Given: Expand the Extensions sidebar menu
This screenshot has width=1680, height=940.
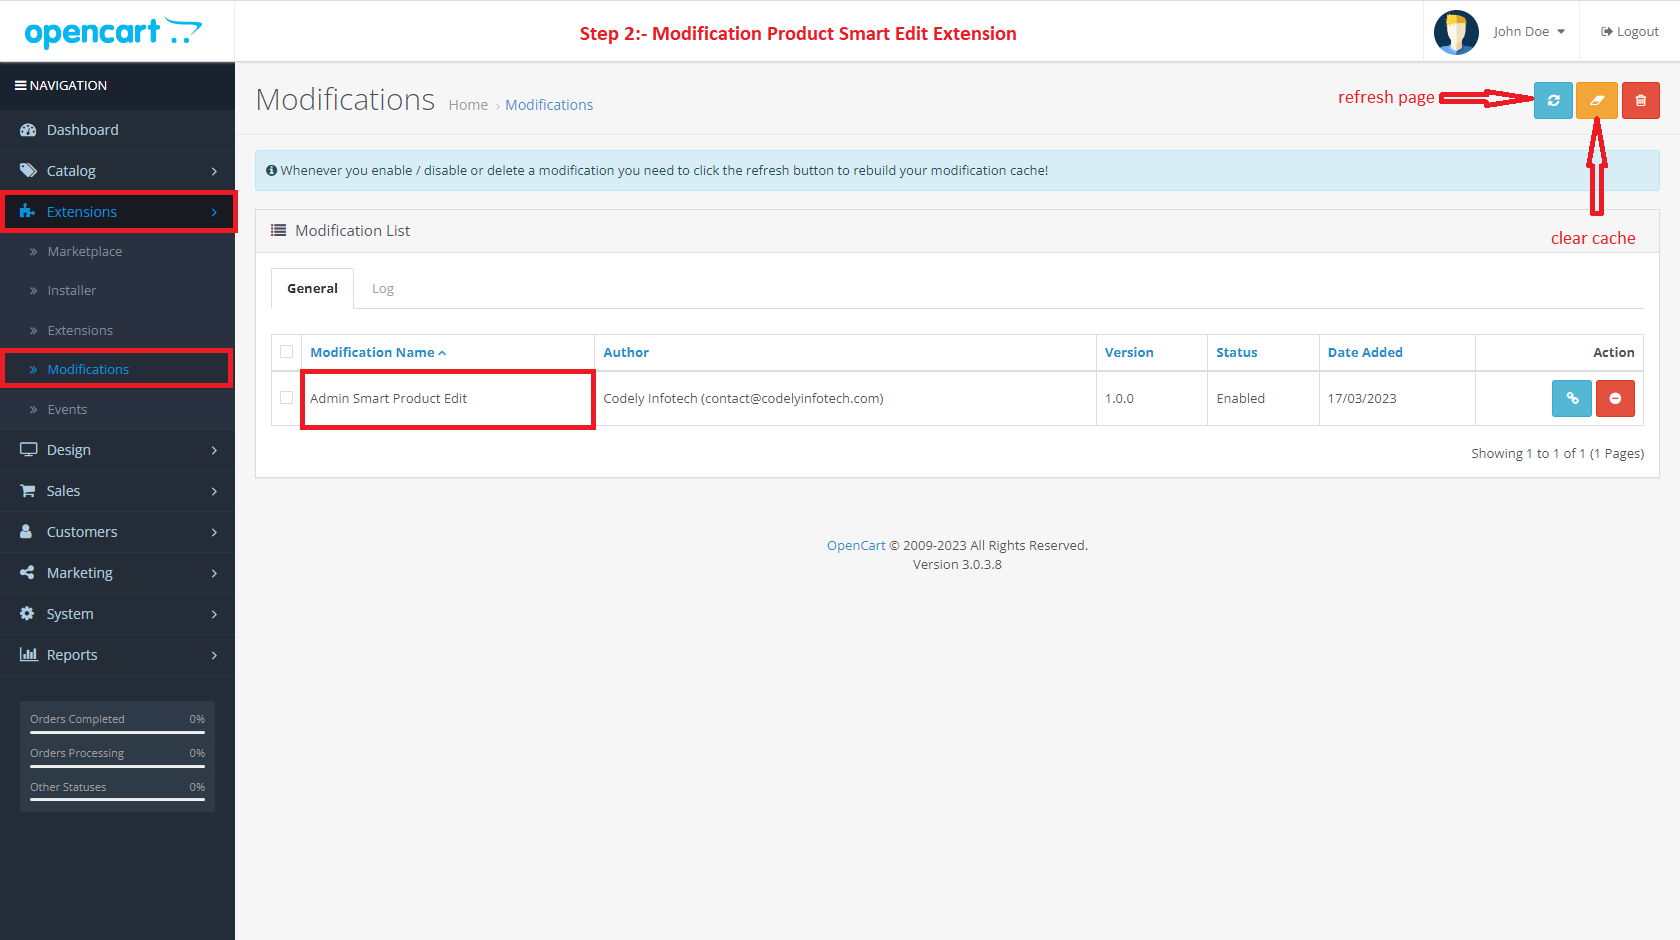Looking at the screenshot, I should (82, 211).
